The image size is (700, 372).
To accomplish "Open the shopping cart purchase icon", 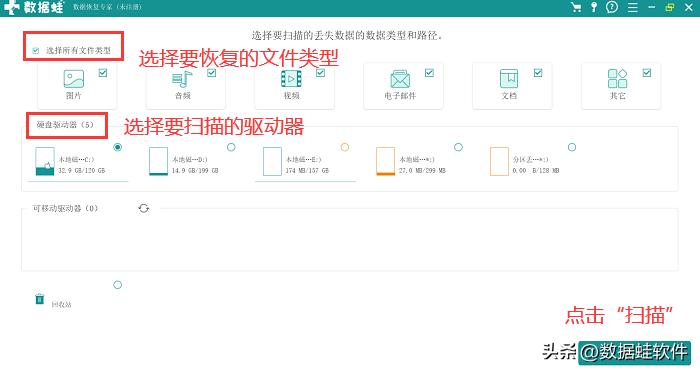I will pyautogui.click(x=576, y=7).
